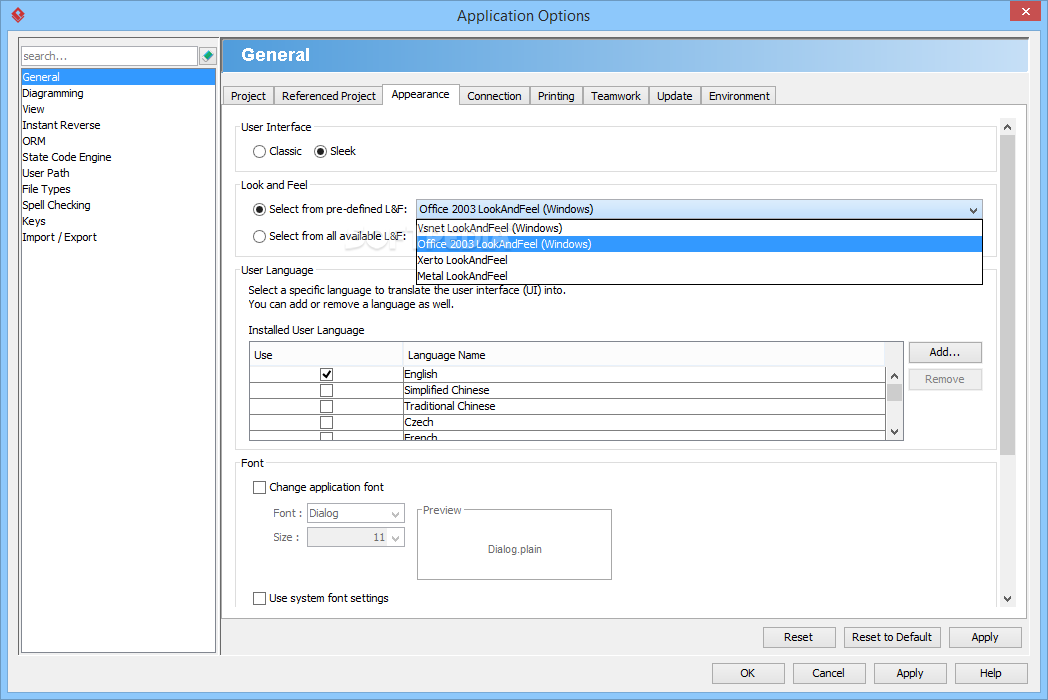Click the Apply button beside Reset to Default
The image size is (1048, 700).
pyautogui.click(x=985, y=637)
